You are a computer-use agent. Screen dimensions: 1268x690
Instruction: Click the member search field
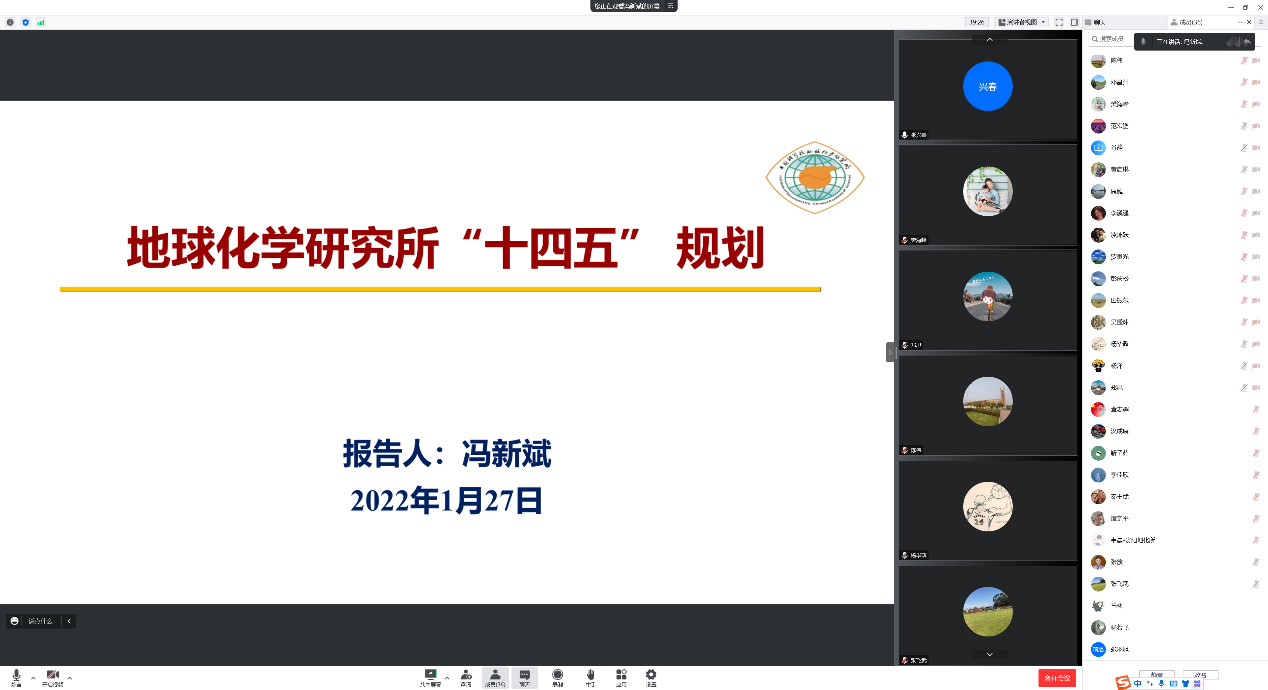(1110, 40)
